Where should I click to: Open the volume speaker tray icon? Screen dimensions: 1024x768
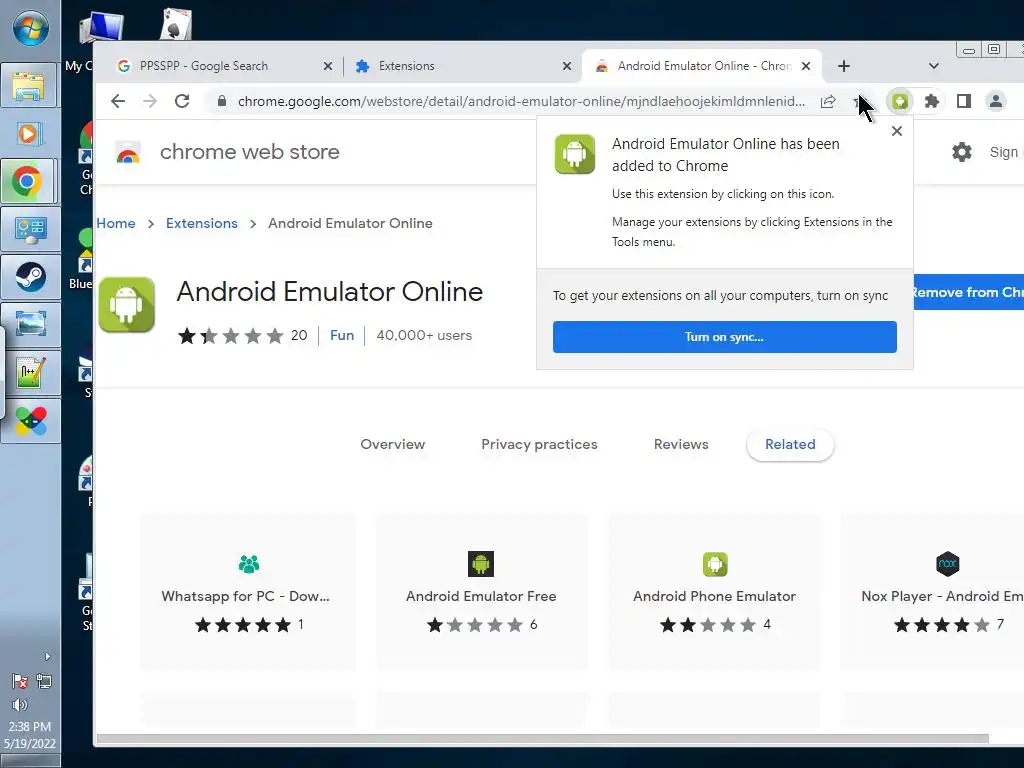(20, 705)
